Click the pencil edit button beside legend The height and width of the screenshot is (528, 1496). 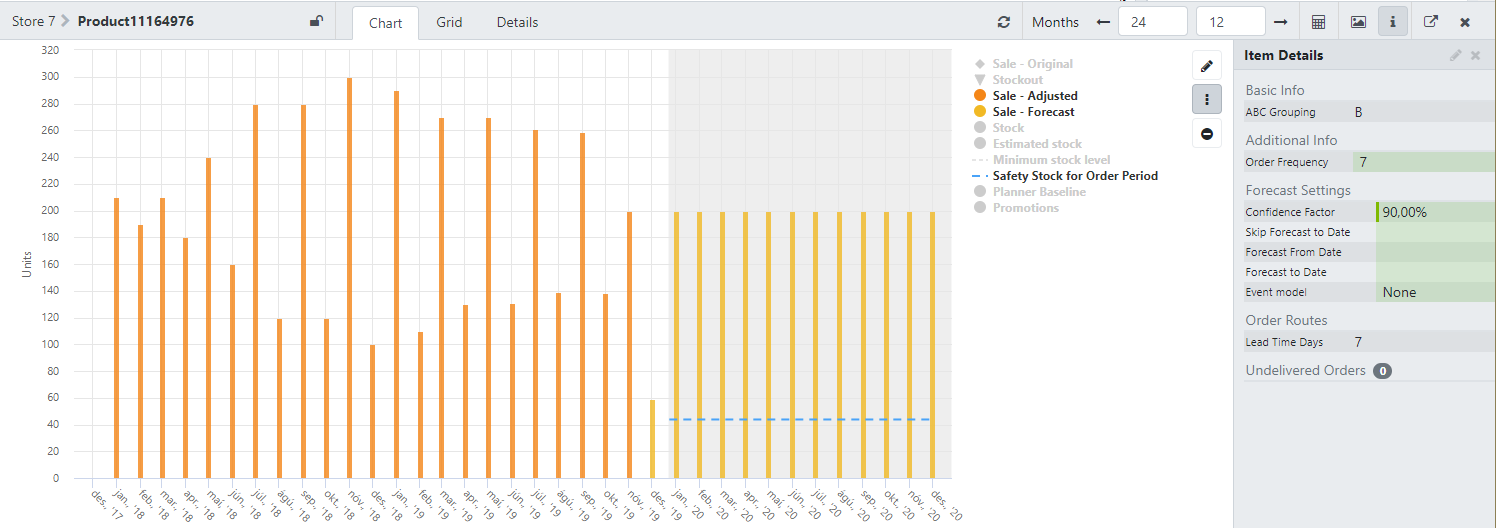[1207, 66]
